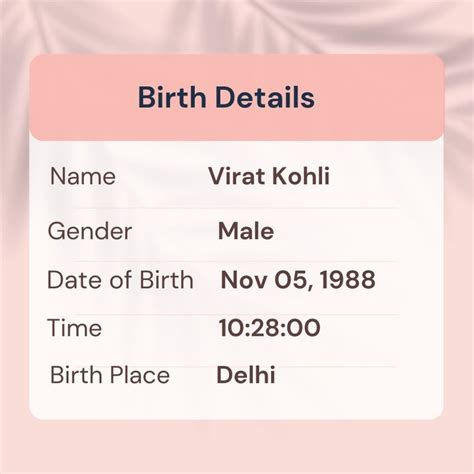
Task: Click the pink header banner area
Action: point(237,98)
